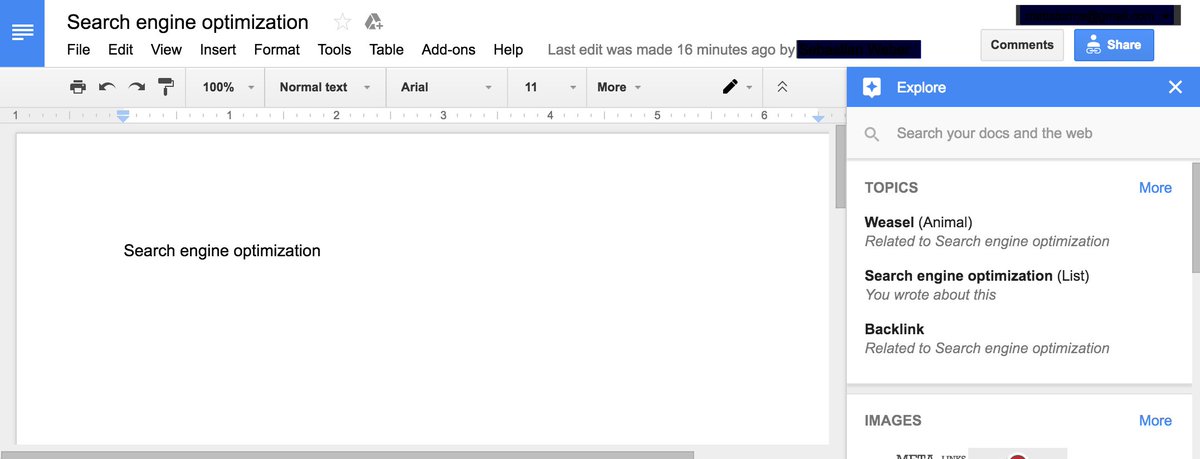1200x459 pixels.
Task: Open the Normal text style dropdown
Action: [x=325, y=87]
